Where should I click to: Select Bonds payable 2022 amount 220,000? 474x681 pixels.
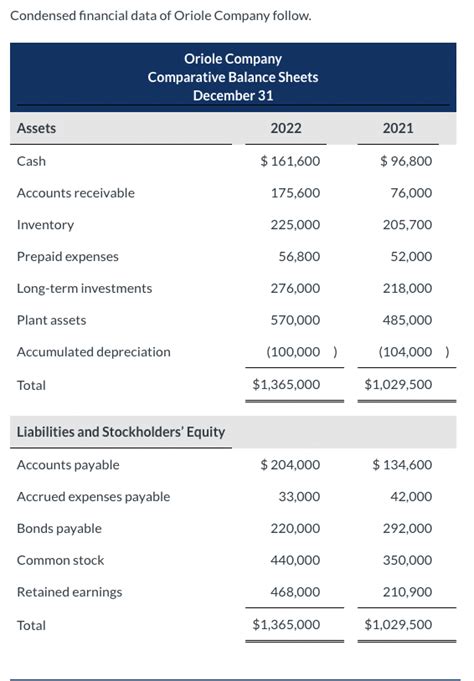click(x=295, y=529)
